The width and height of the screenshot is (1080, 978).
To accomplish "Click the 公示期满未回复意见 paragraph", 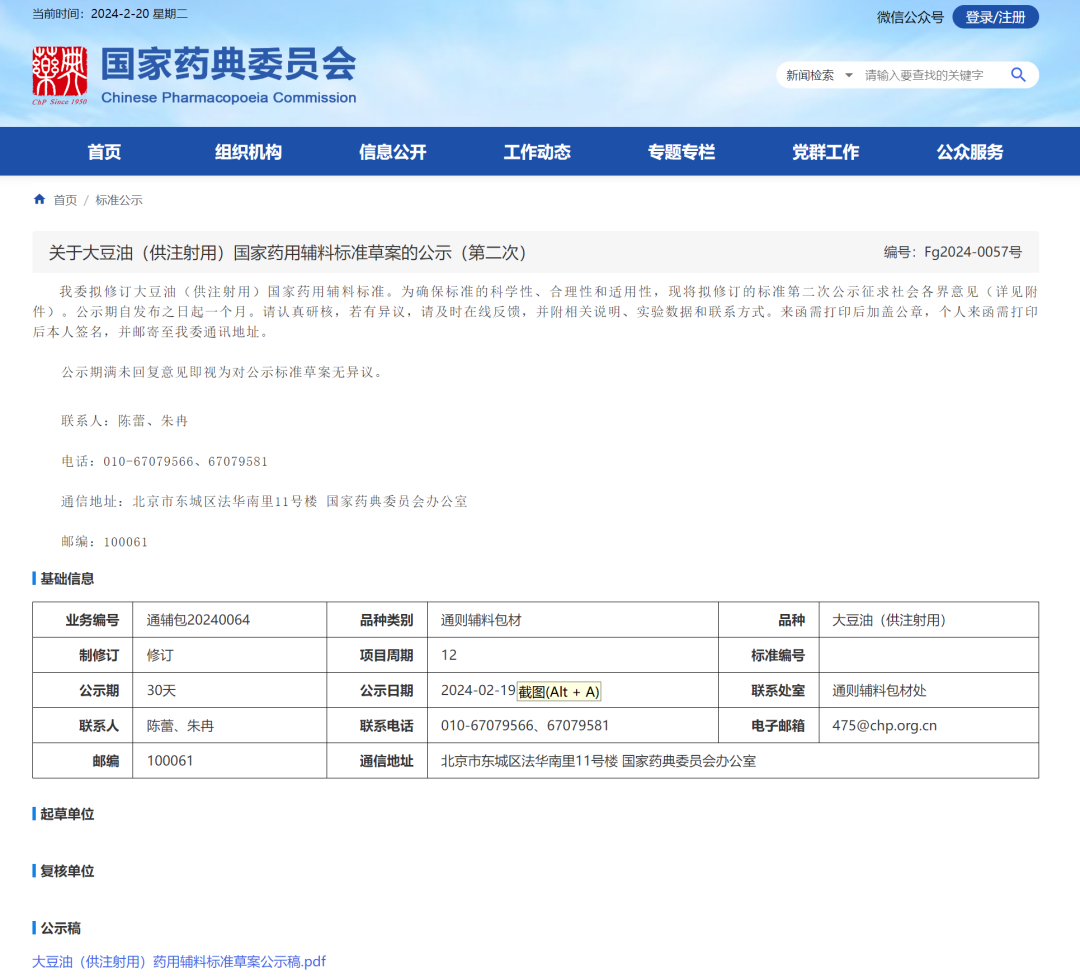I will 222,372.
